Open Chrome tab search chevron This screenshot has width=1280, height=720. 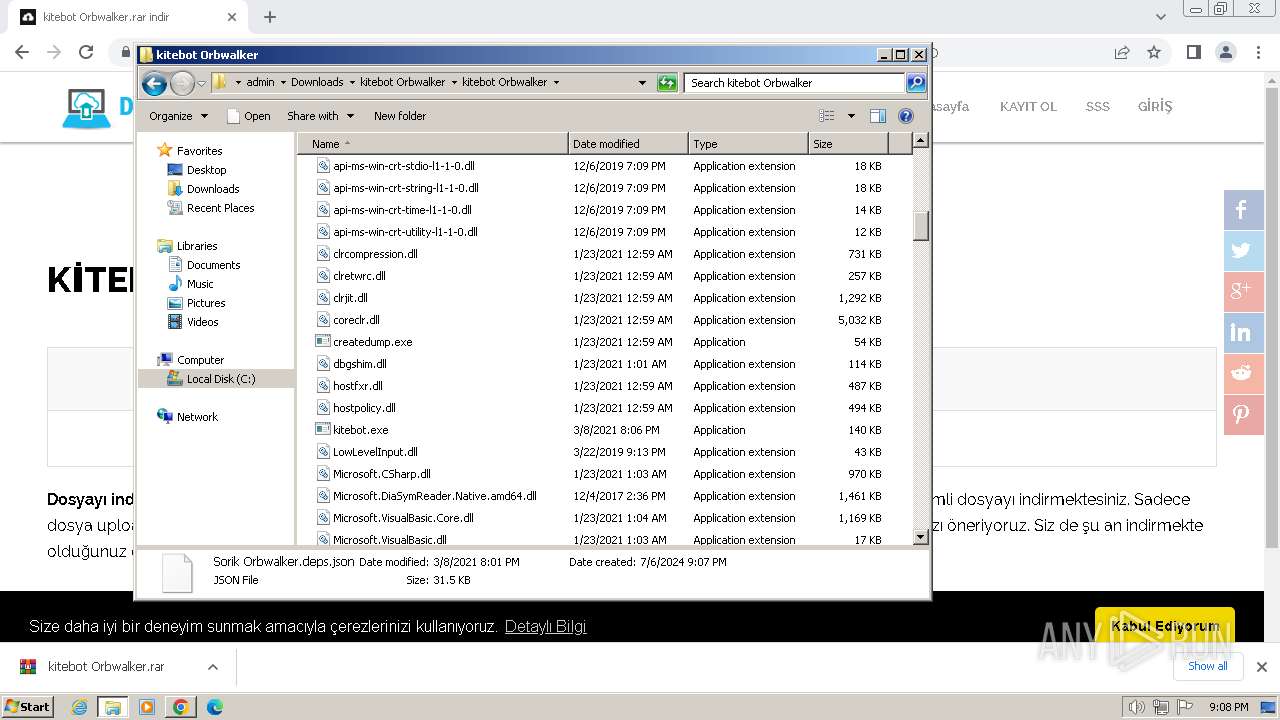1160,17
